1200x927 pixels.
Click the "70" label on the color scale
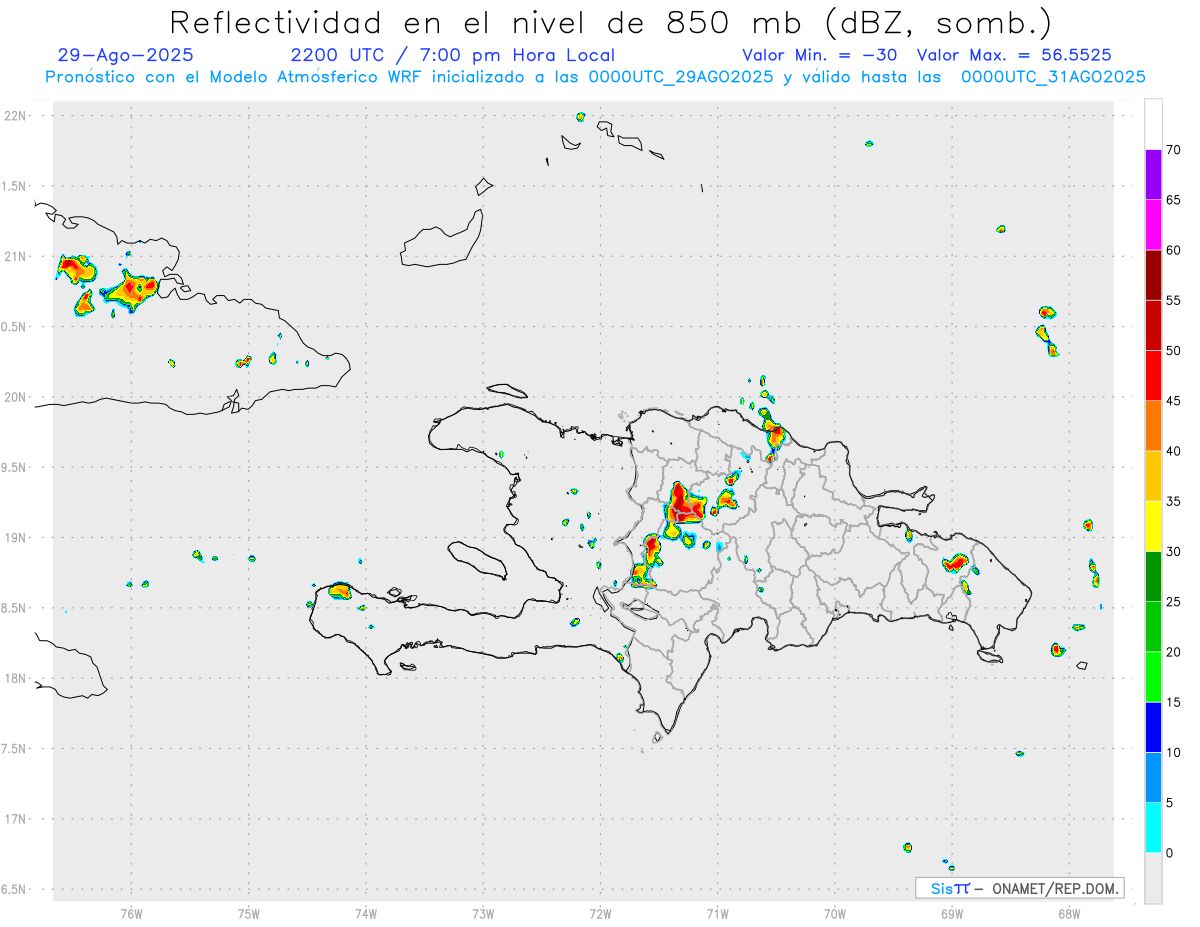coord(1173,150)
